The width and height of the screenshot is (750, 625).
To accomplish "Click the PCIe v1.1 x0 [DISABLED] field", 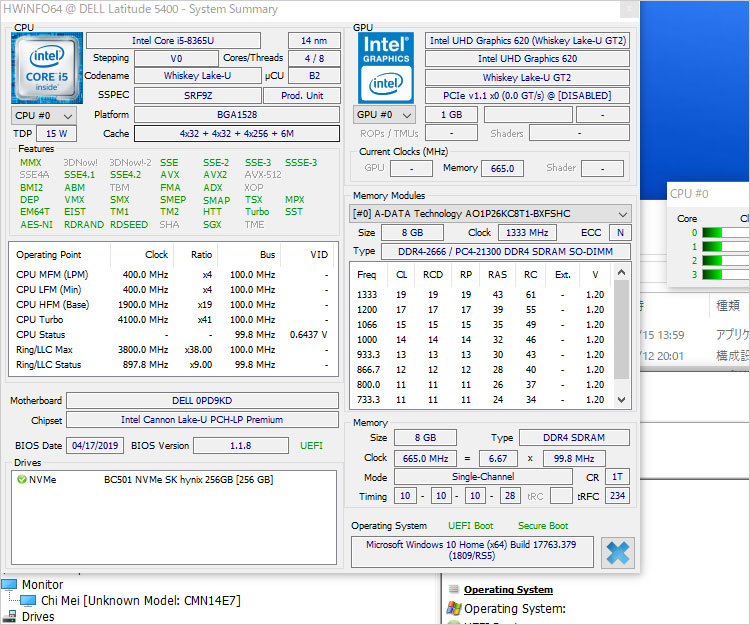I will point(527,96).
